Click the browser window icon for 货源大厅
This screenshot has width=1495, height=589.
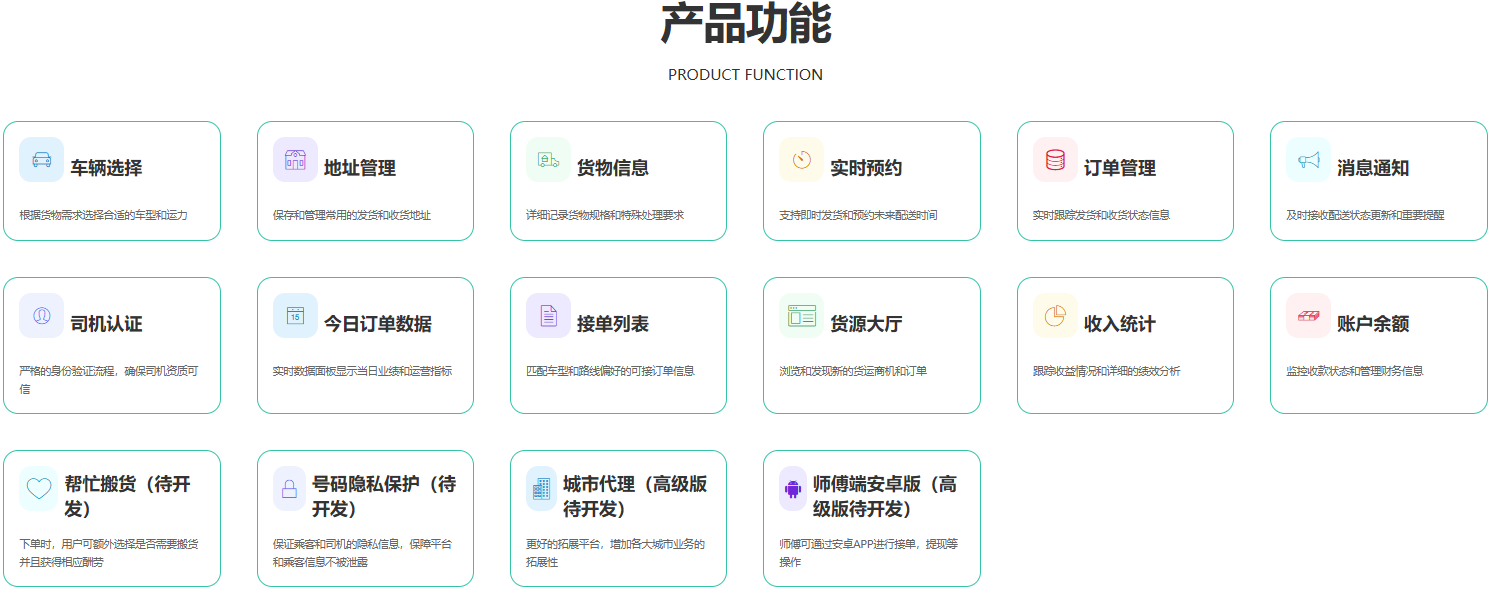801,316
